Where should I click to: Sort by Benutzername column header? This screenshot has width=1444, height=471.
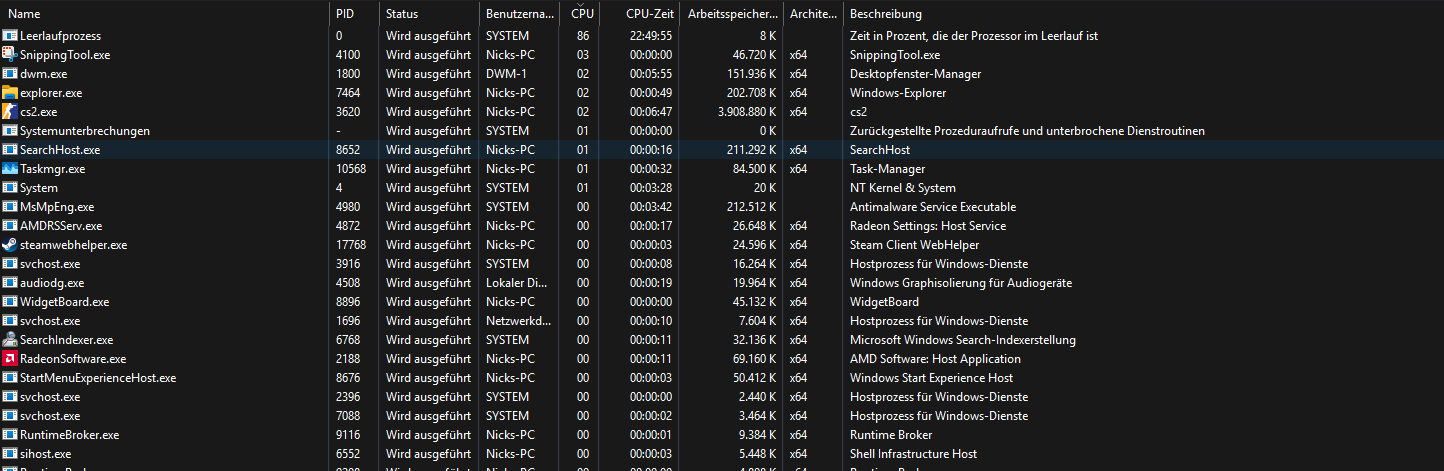[519, 14]
